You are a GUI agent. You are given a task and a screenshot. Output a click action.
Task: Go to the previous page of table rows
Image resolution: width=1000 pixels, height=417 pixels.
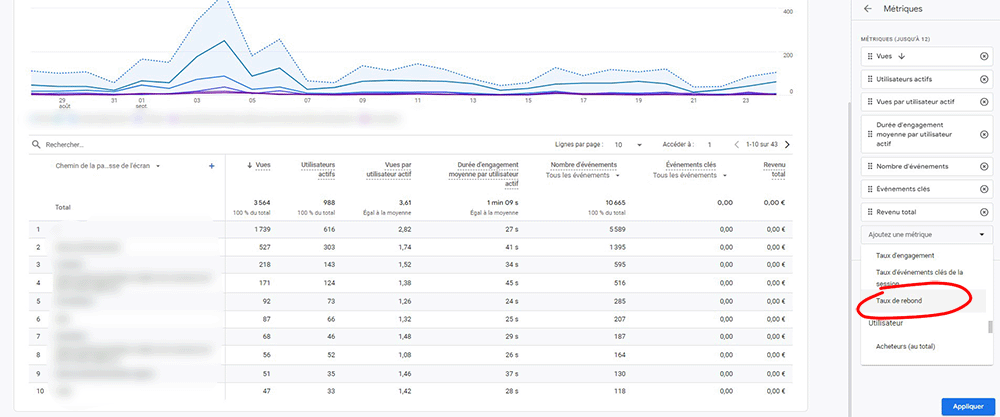tap(737, 145)
